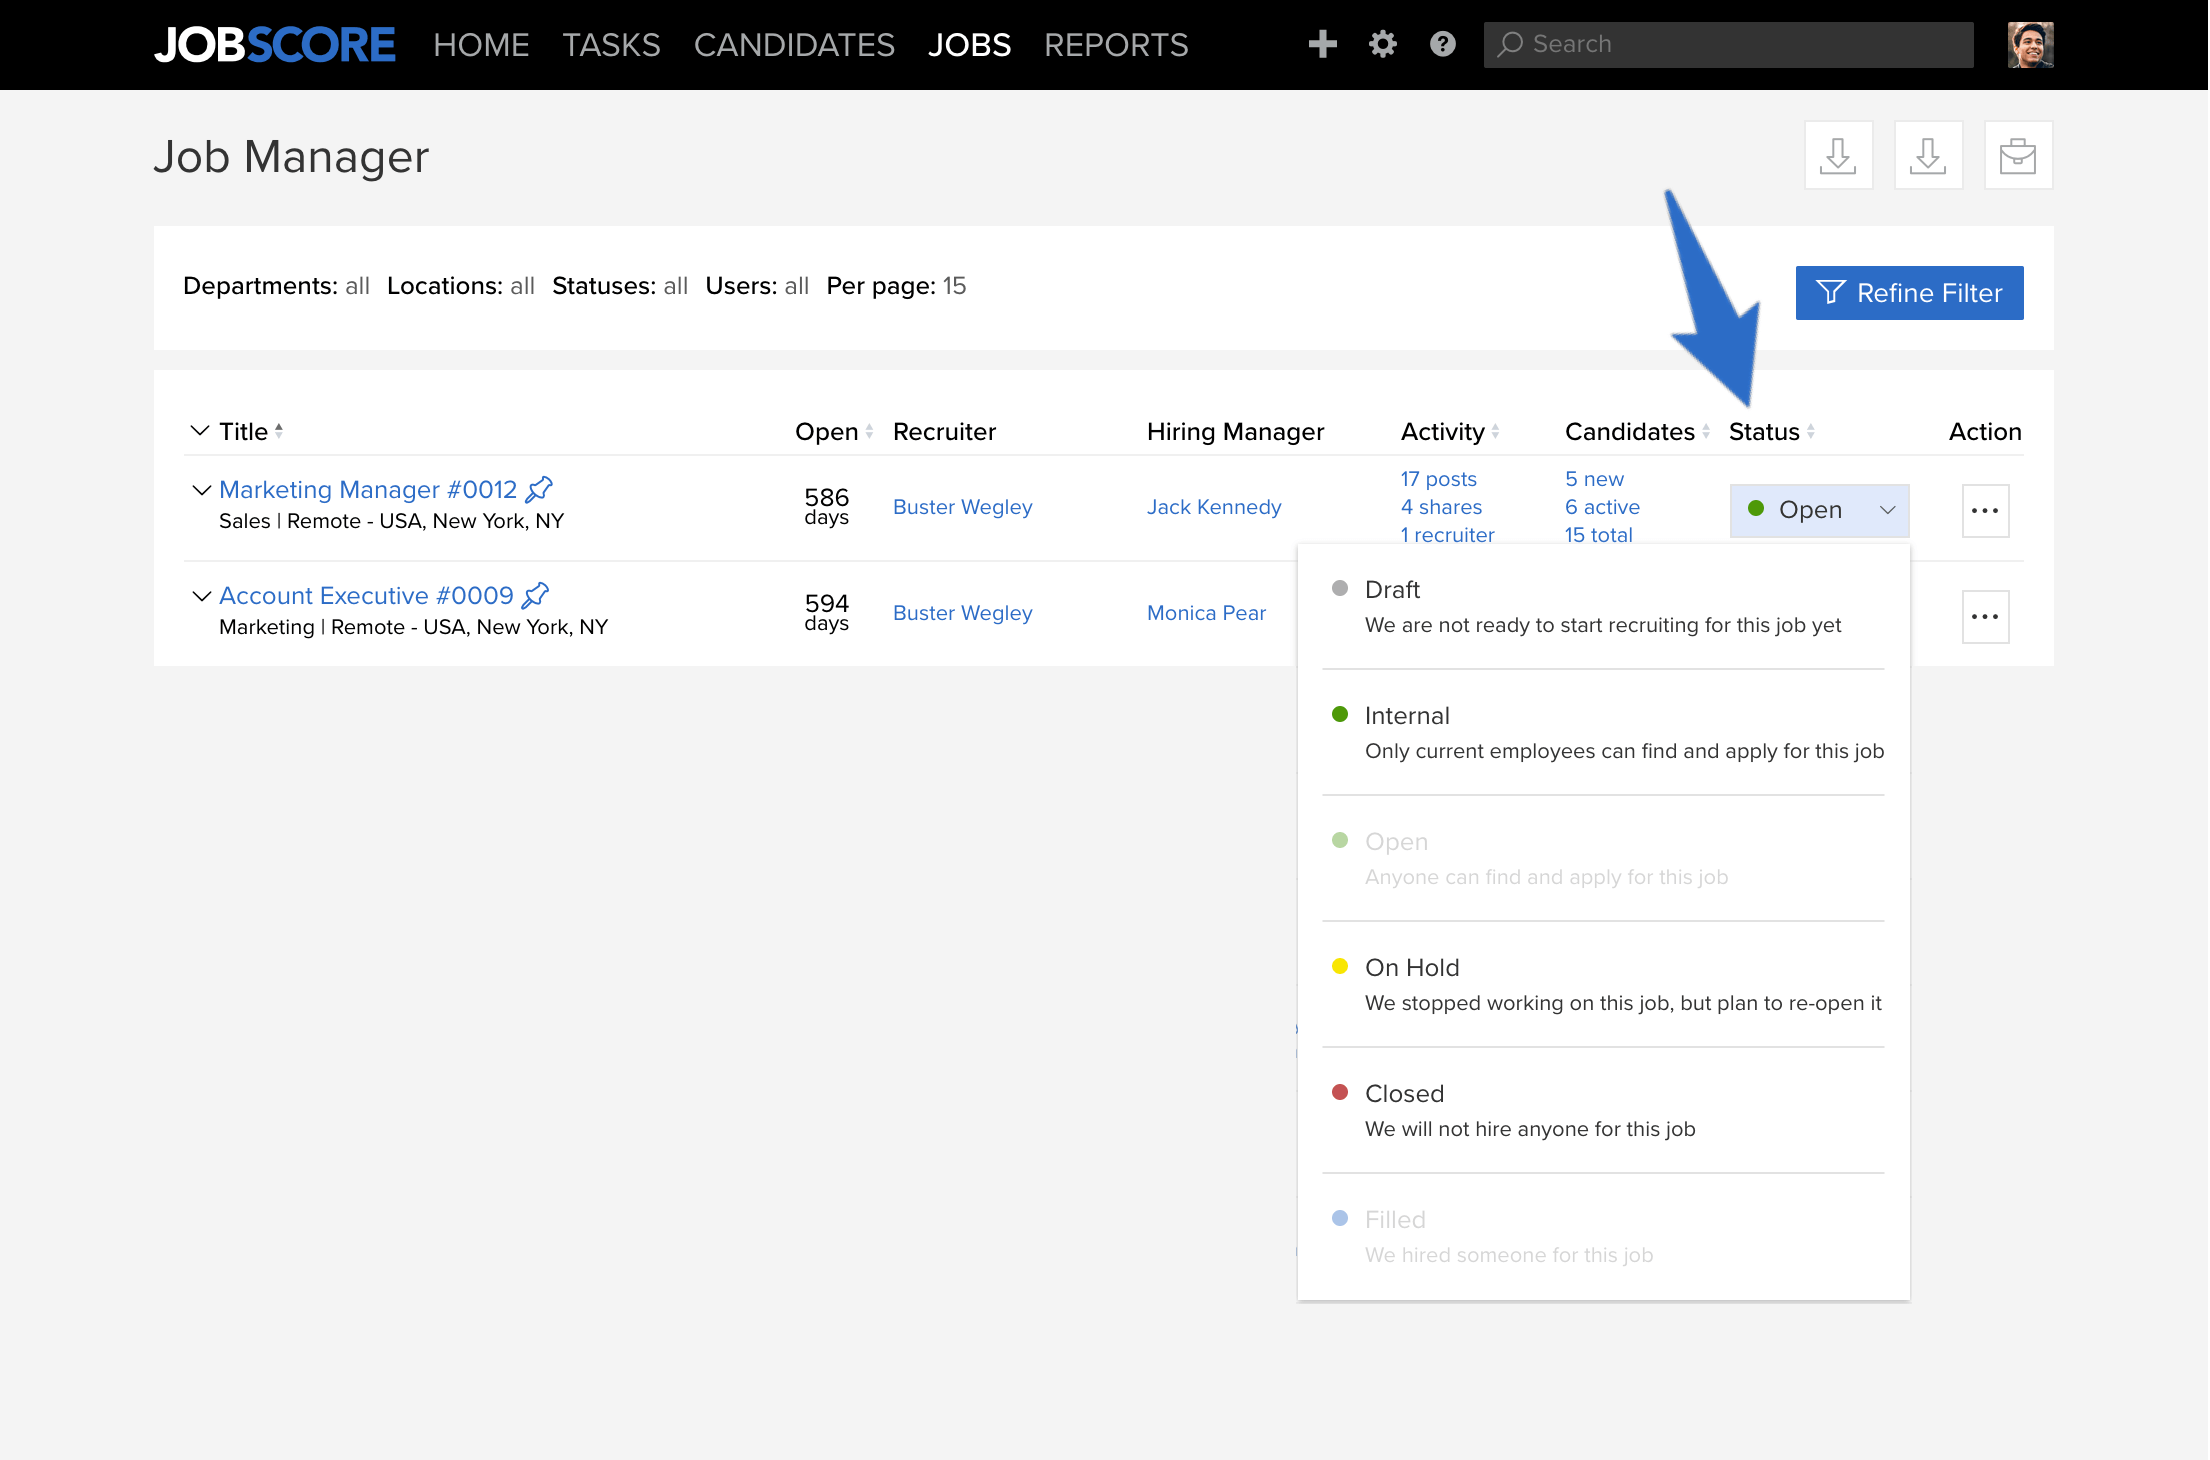Go to REPORTS navigation item
This screenshot has width=2210, height=1460.
tap(1116, 45)
